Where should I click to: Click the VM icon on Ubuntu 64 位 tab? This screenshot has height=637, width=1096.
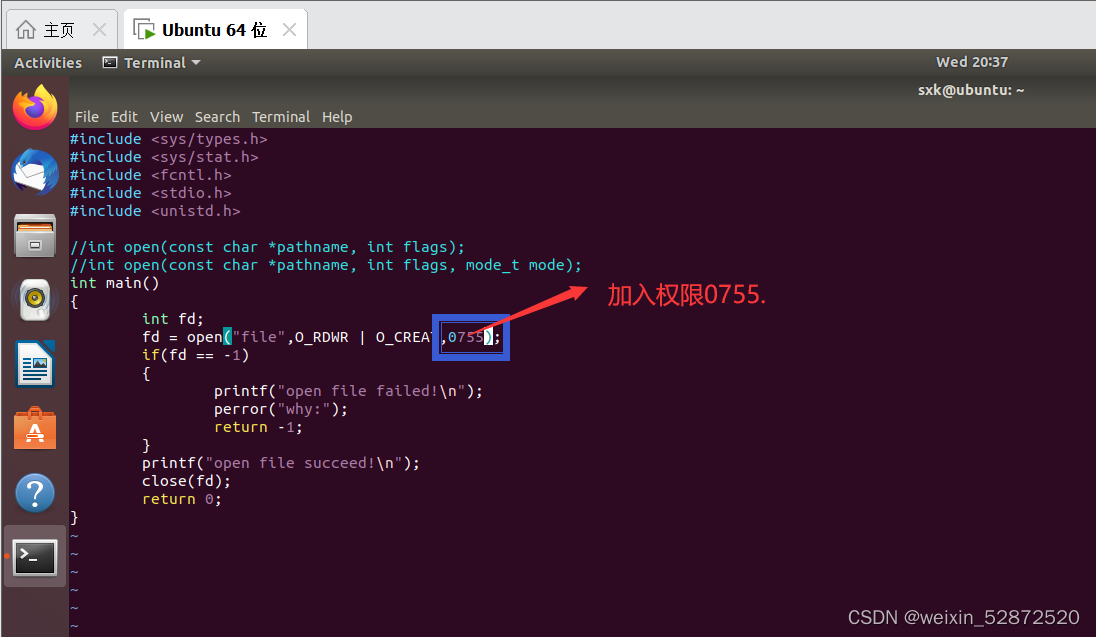(x=144, y=30)
